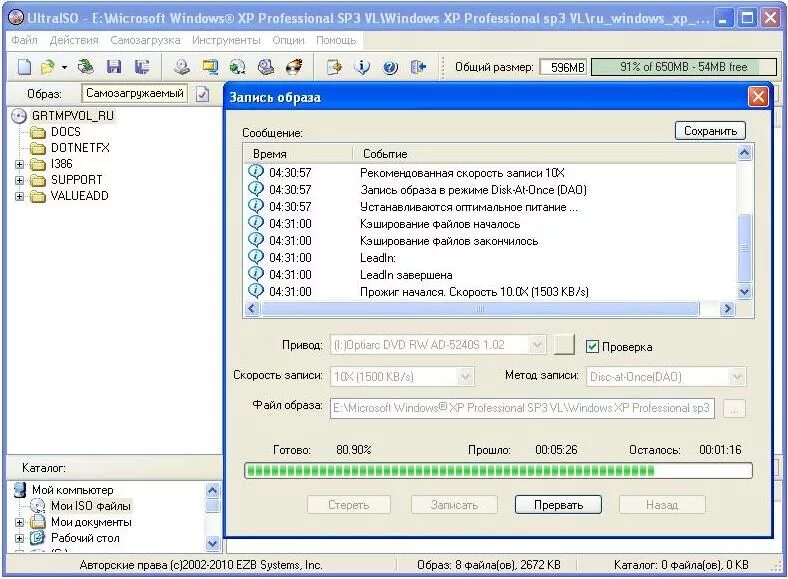Image resolution: width=788 pixels, height=579 pixels.
Task: Open the Действия menu
Action: 74,40
